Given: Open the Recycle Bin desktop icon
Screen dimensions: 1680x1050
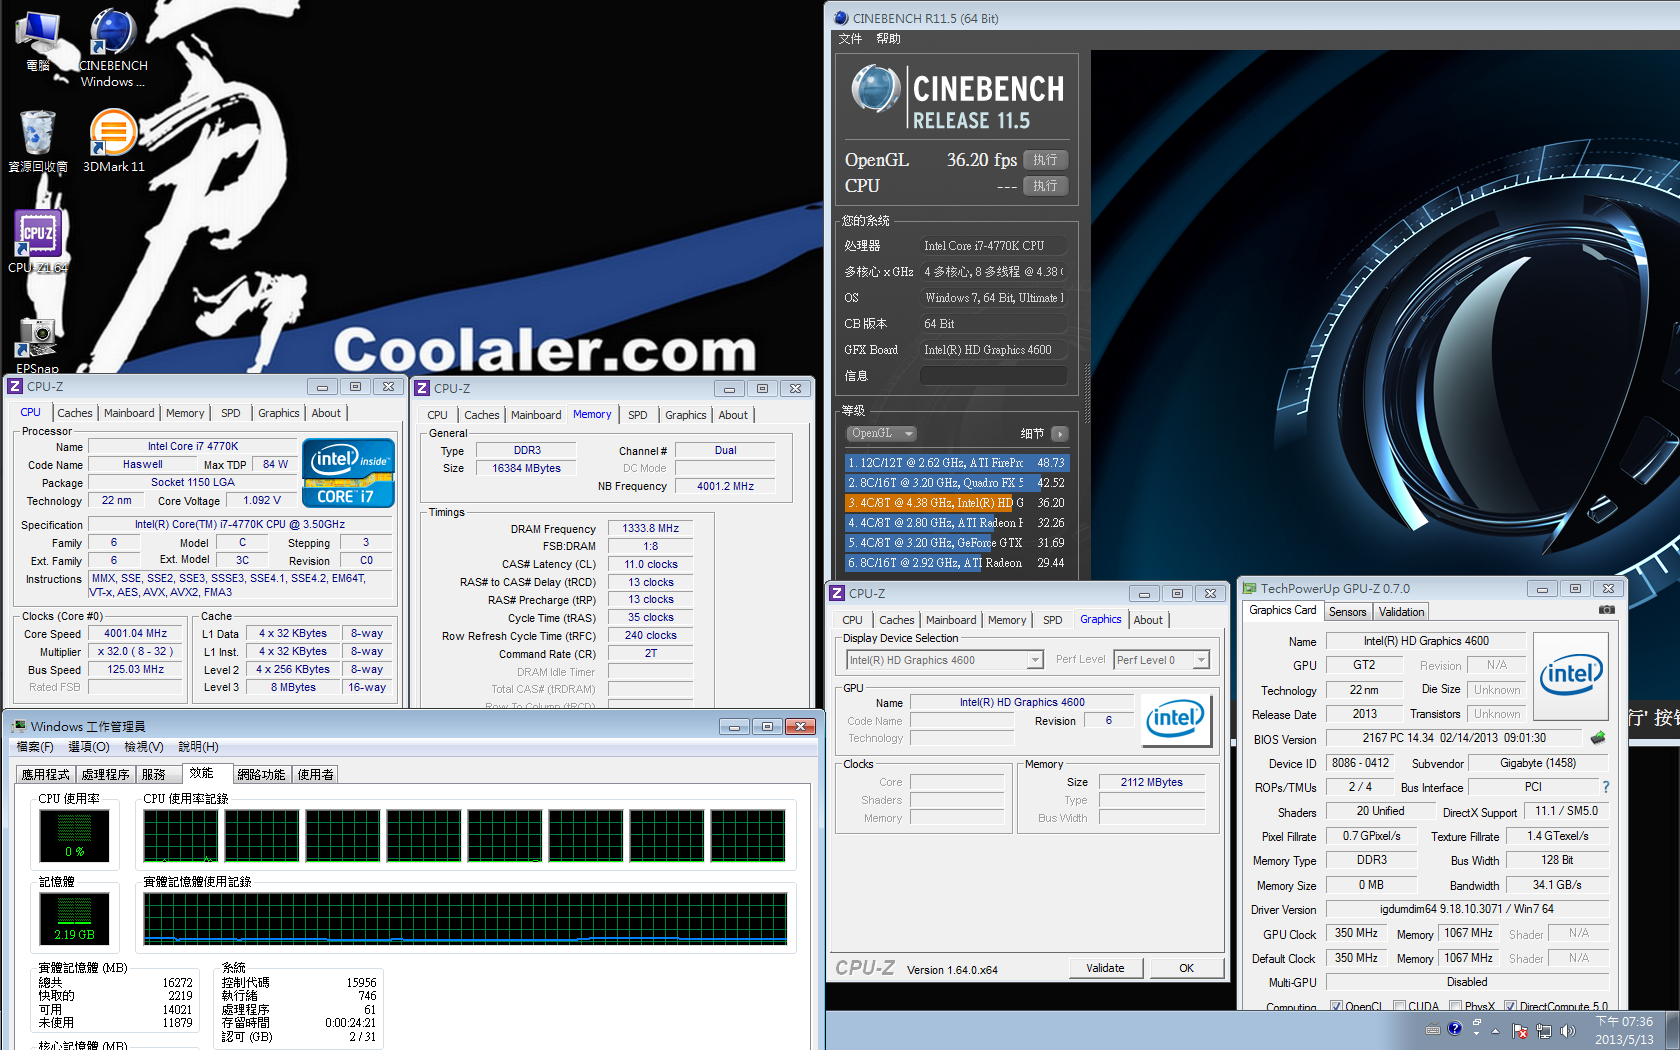Looking at the screenshot, I should point(38,141).
